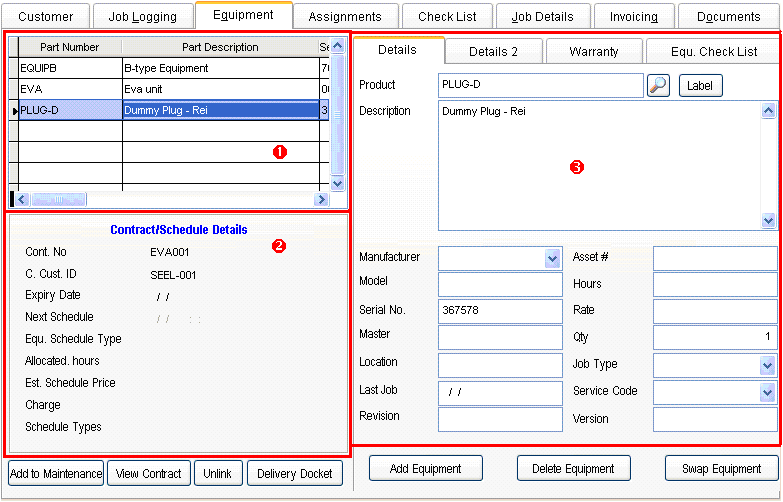Click the magnifier lookup icon beside Product
Image resolution: width=783 pixels, height=502 pixels.
click(658, 86)
